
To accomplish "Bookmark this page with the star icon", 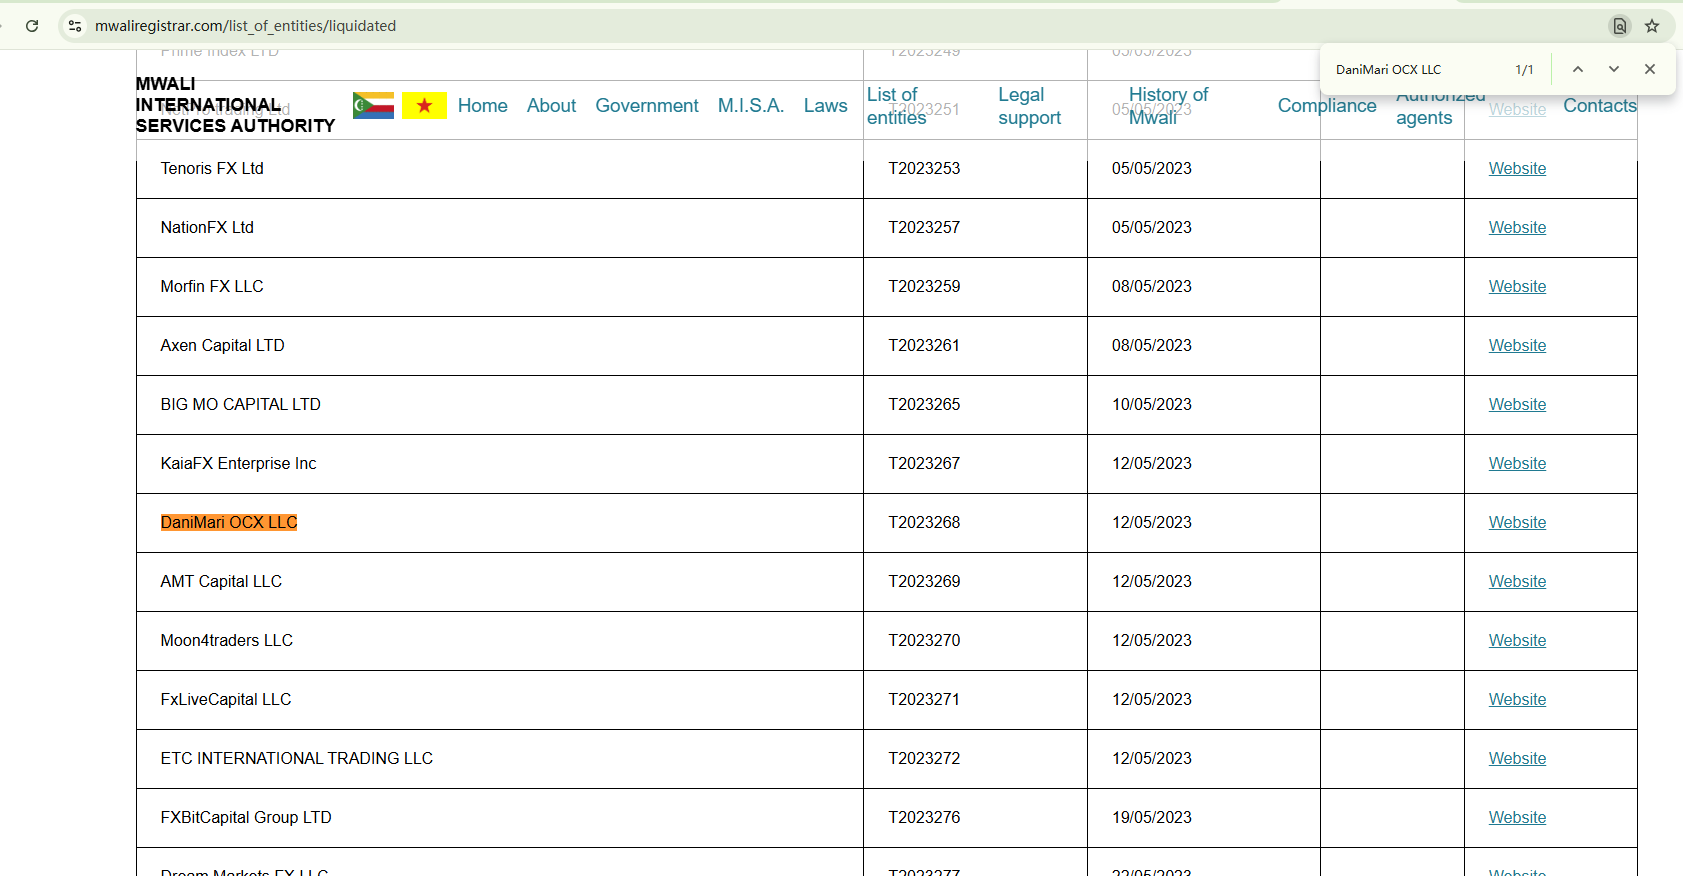I will point(1652,26).
